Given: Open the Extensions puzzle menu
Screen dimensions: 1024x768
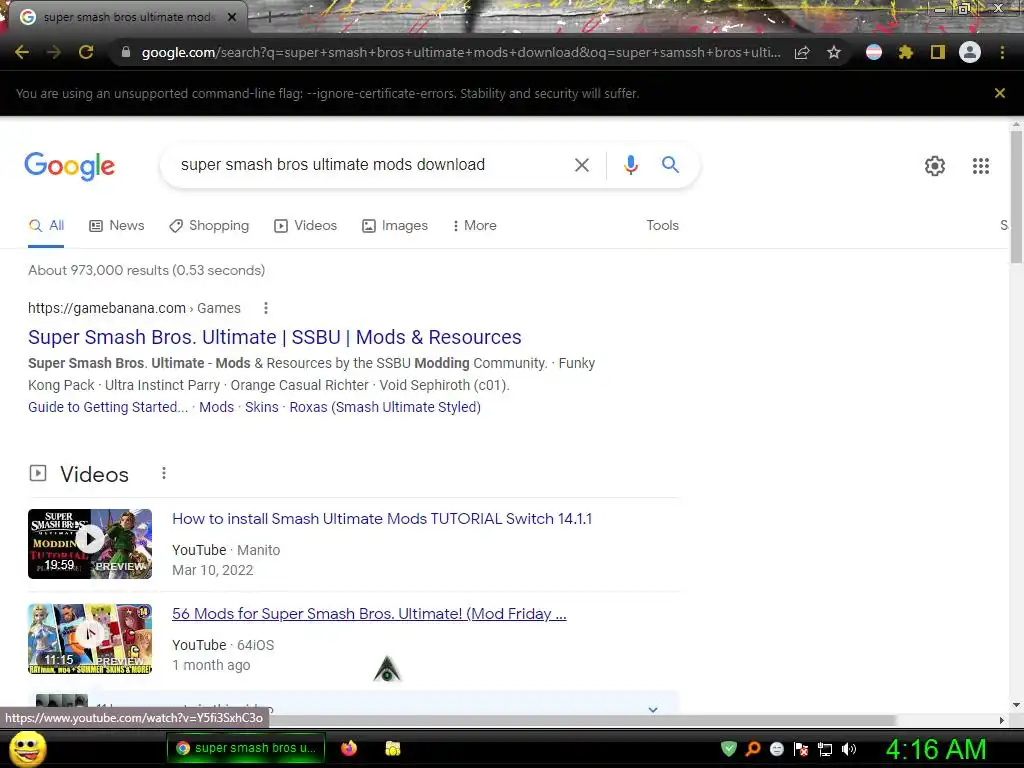Looking at the screenshot, I should point(905,52).
